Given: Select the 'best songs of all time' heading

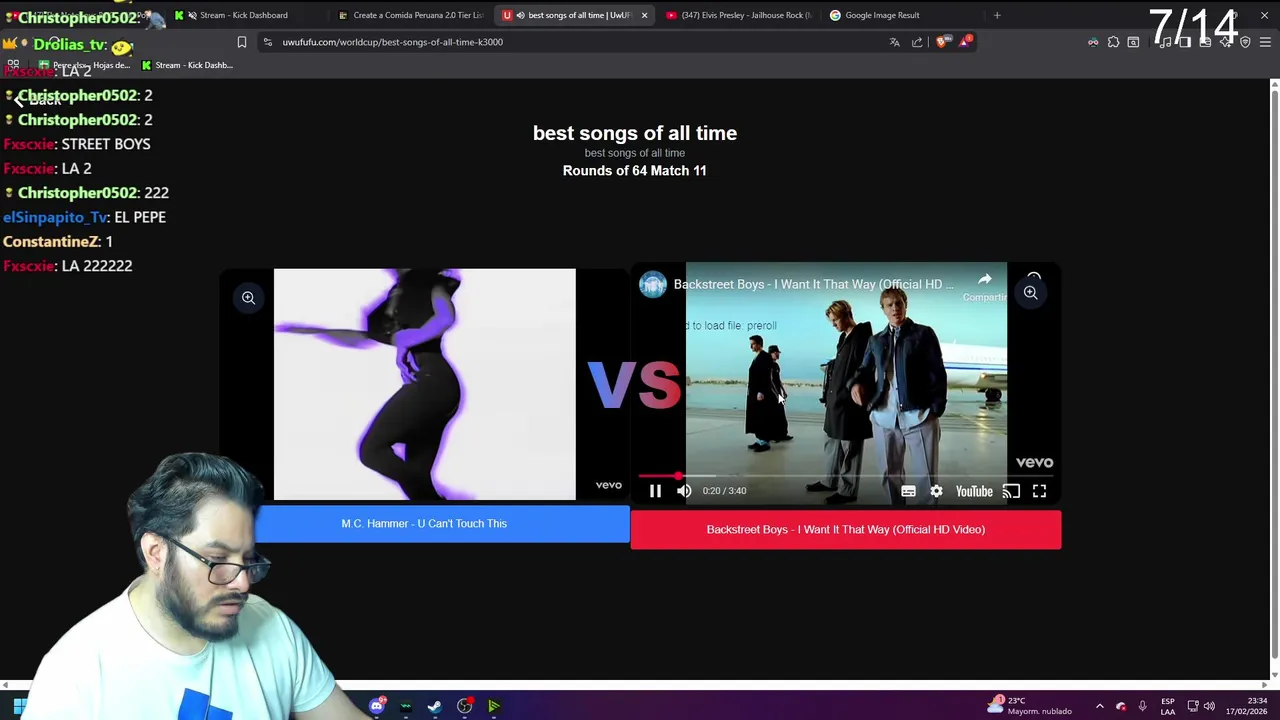Looking at the screenshot, I should 634,133.
